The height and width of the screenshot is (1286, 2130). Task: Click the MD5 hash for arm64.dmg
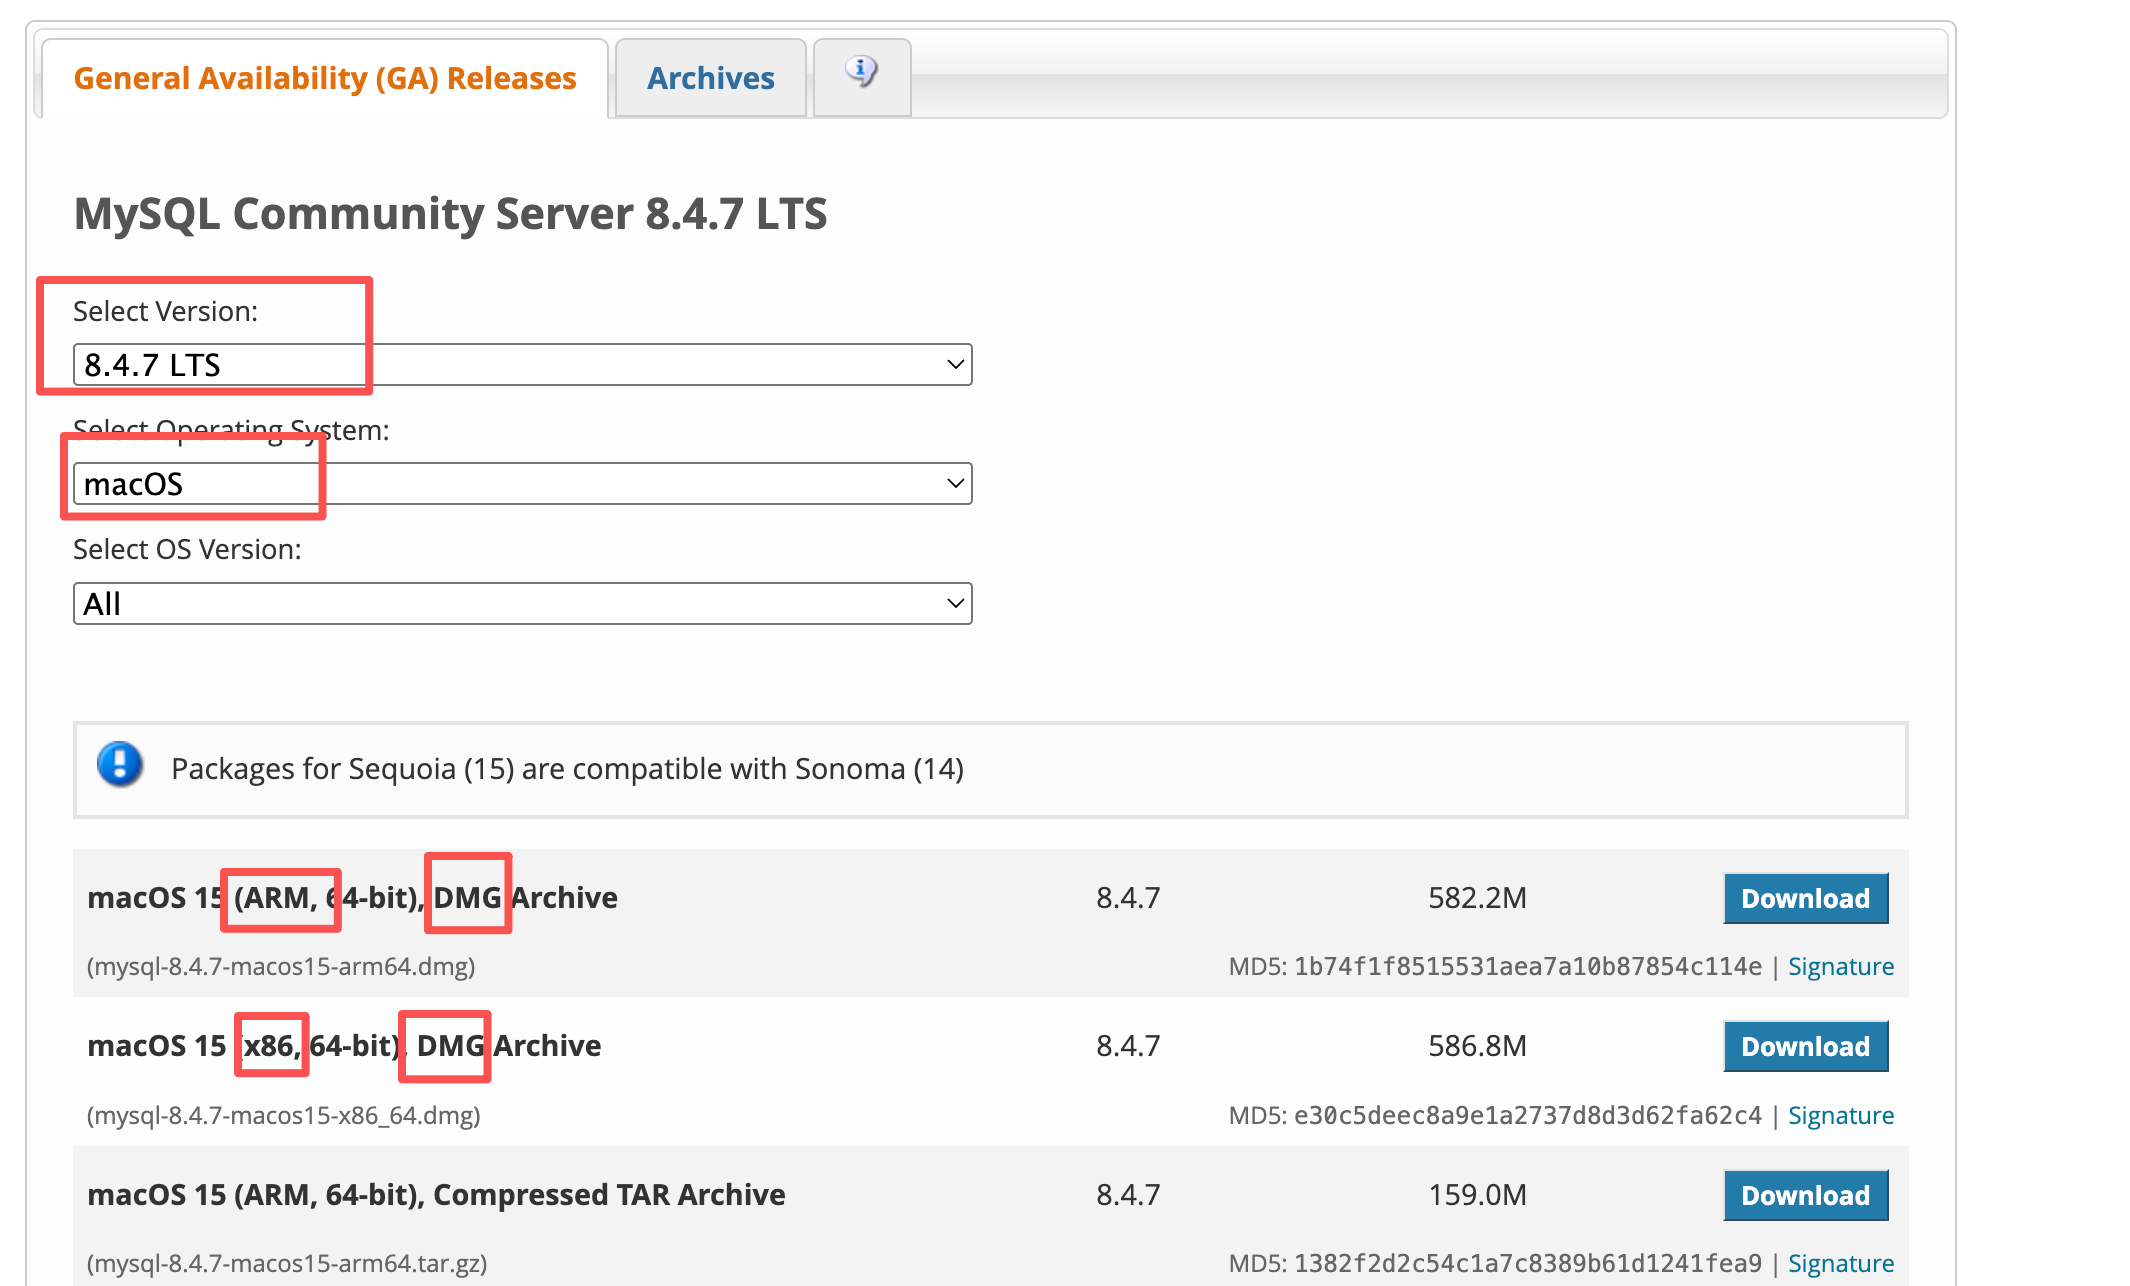tap(1527, 967)
